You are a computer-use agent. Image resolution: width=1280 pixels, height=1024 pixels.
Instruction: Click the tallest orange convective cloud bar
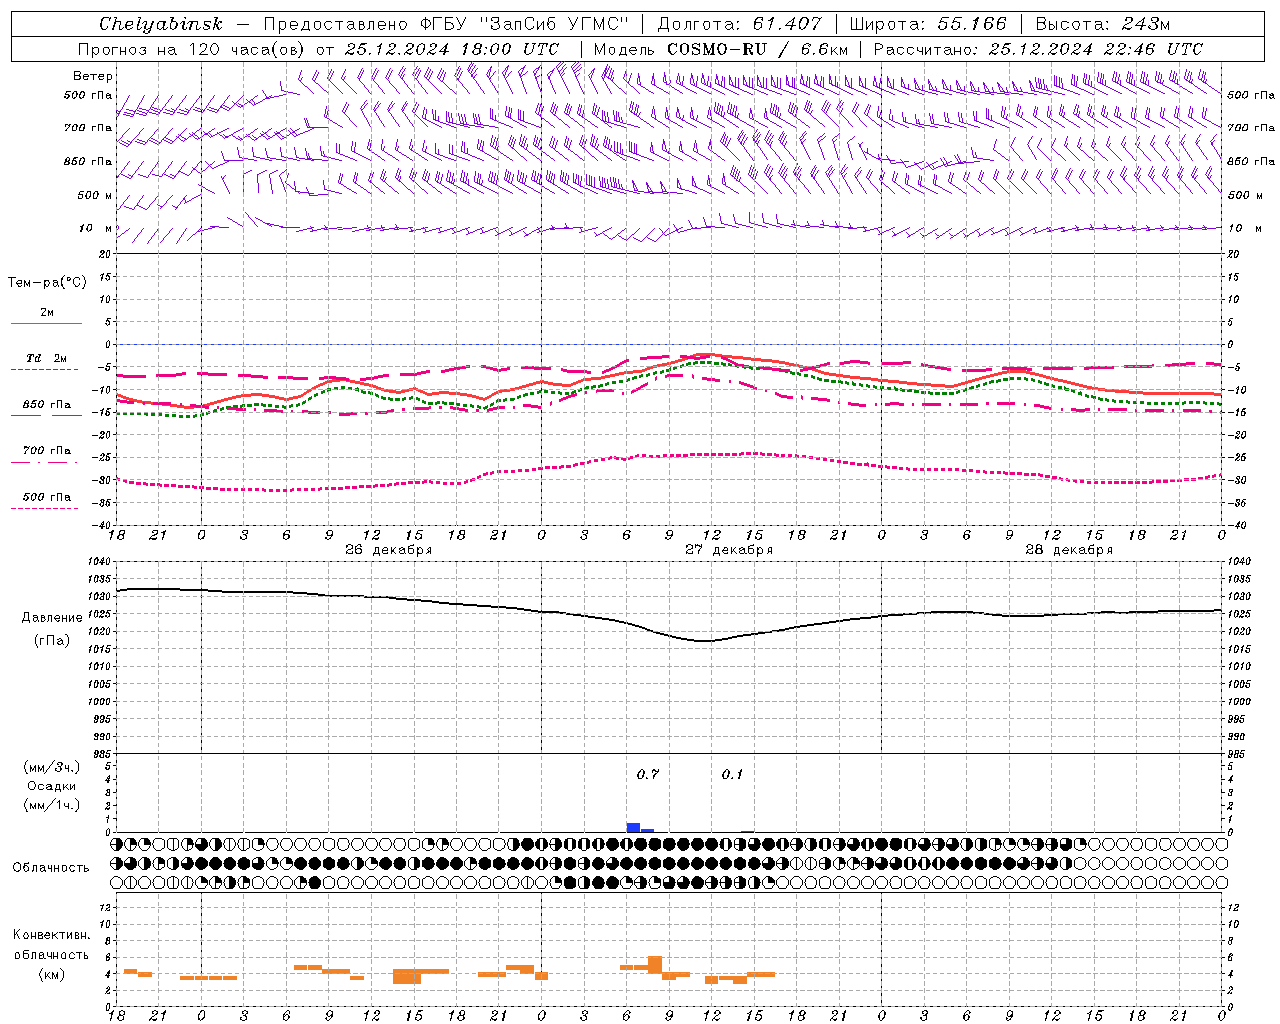point(655,965)
